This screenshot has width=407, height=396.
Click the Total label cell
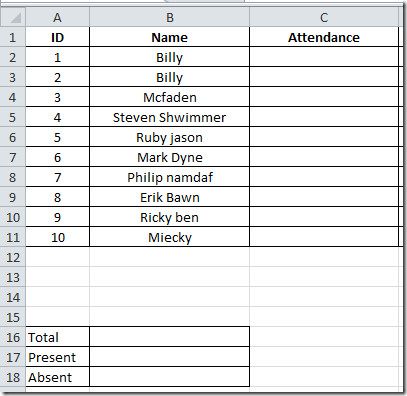[x=58, y=337]
